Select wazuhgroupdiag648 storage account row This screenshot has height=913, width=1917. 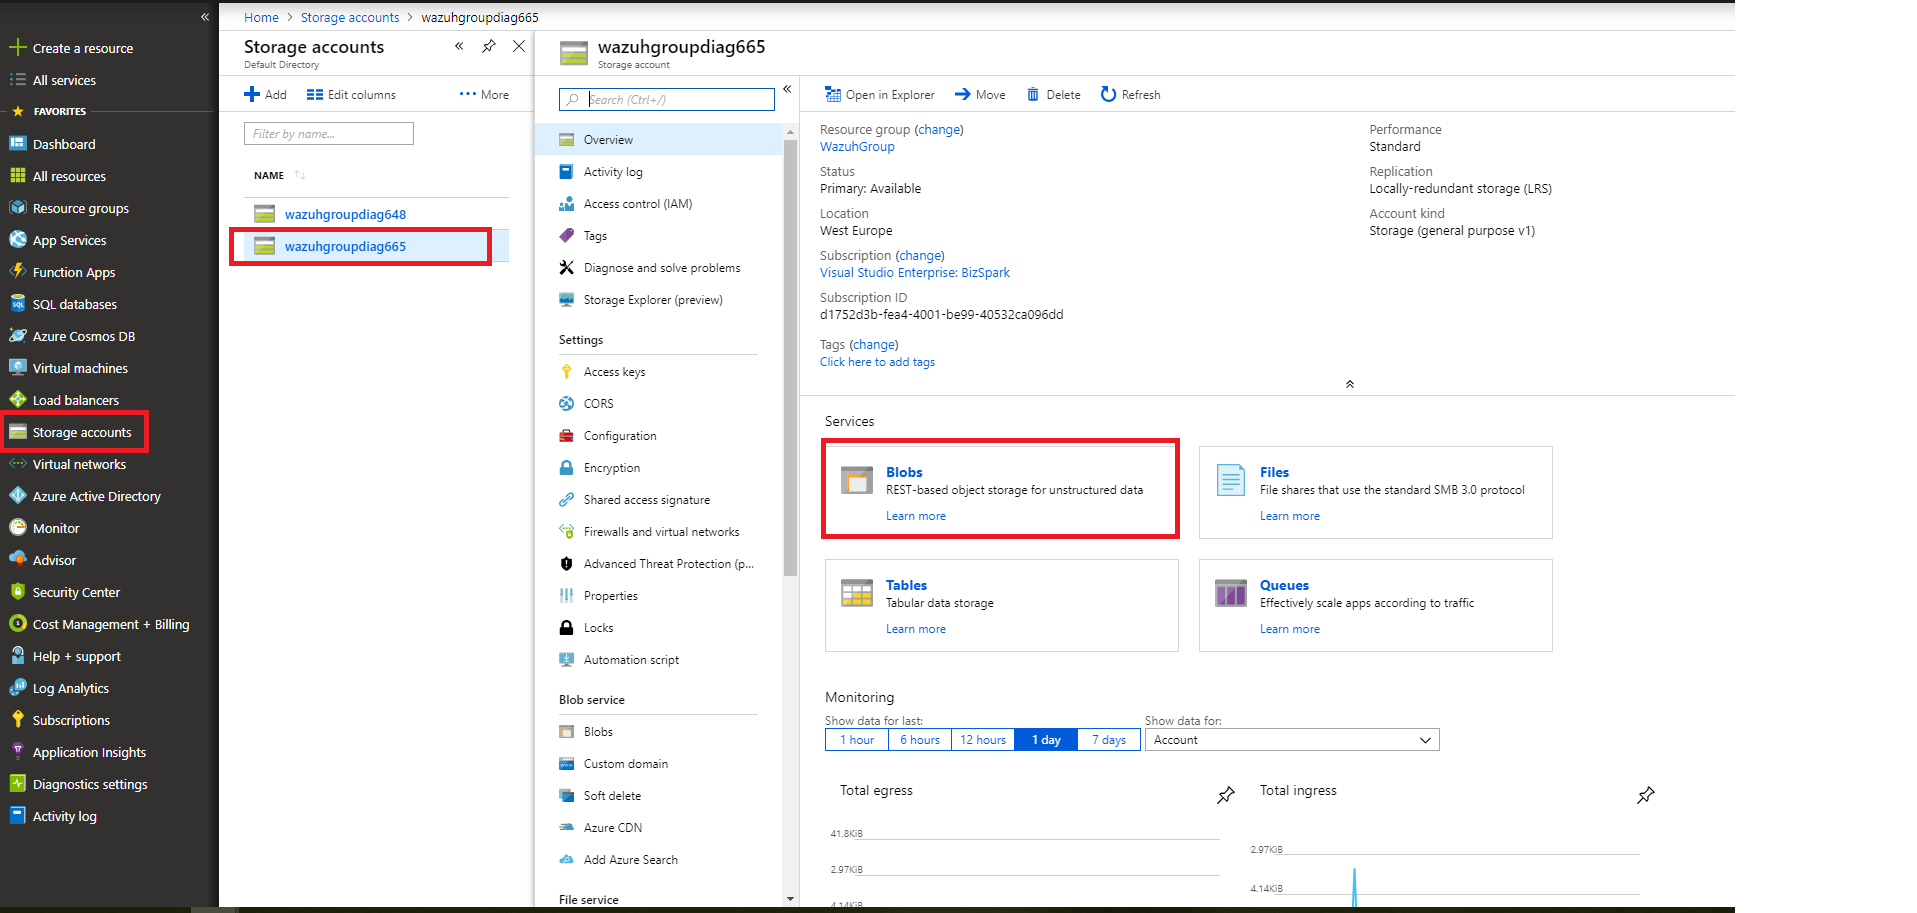[x=376, y=214]
